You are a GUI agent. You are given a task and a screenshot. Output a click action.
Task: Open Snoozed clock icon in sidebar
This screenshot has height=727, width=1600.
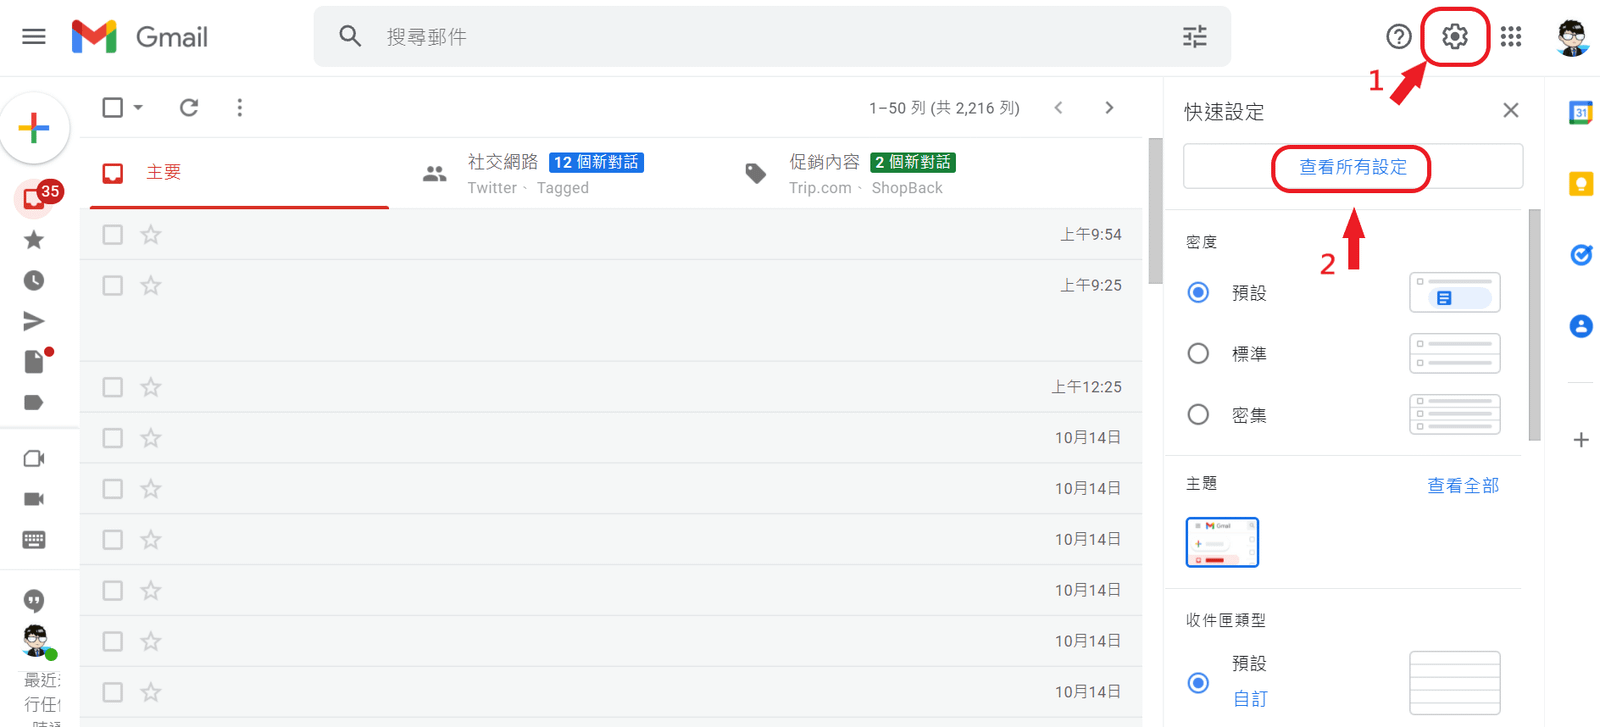point(34,281)
